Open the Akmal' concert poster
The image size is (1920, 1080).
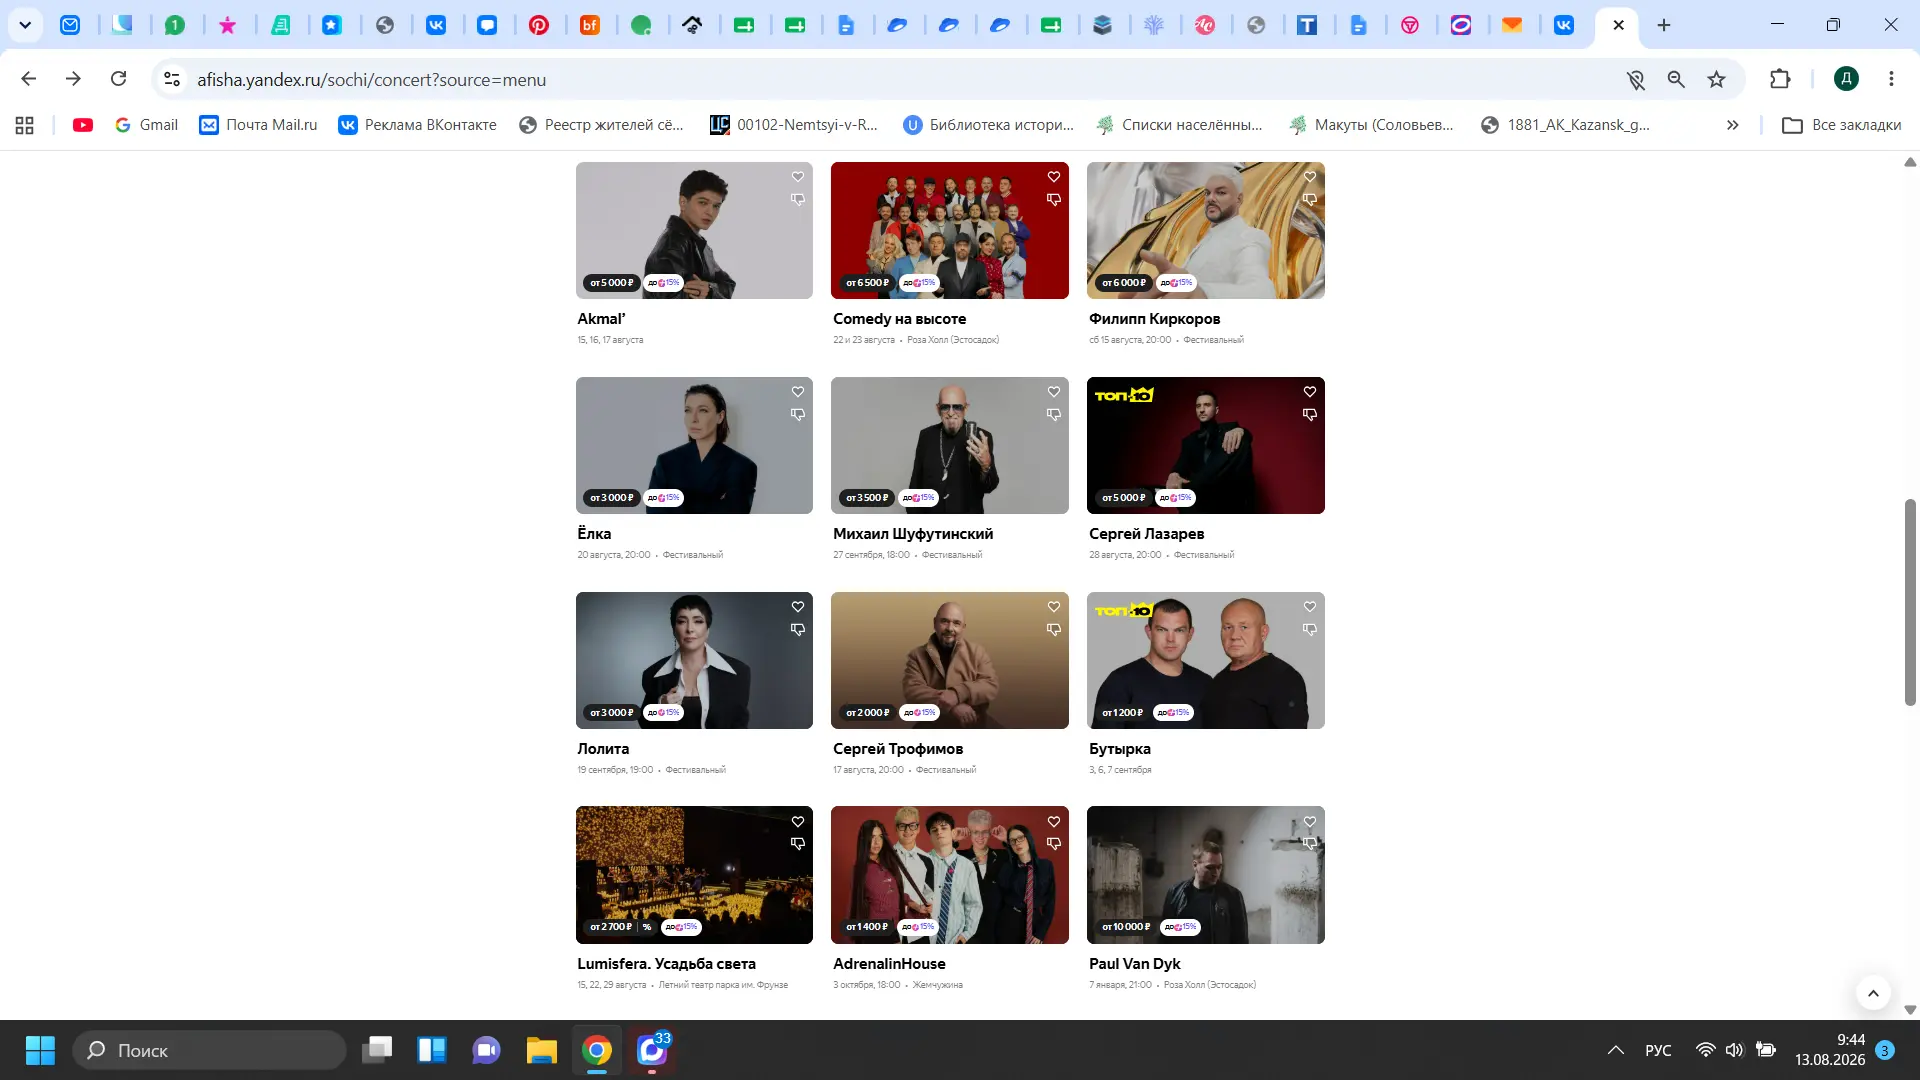(694, 230)
